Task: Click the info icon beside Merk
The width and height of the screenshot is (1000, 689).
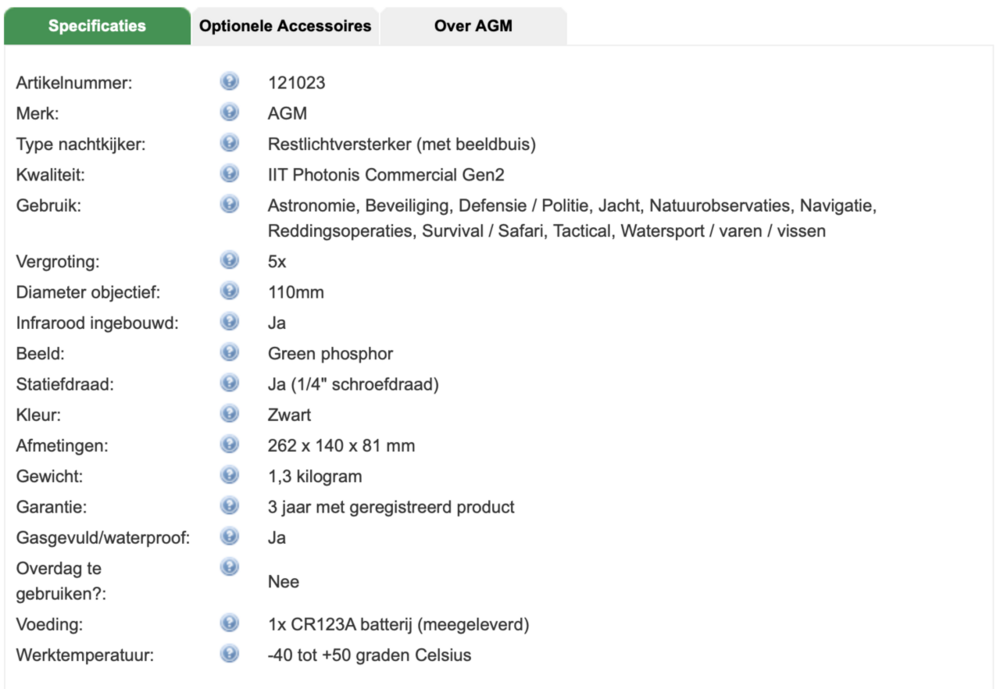Action: 230,112
